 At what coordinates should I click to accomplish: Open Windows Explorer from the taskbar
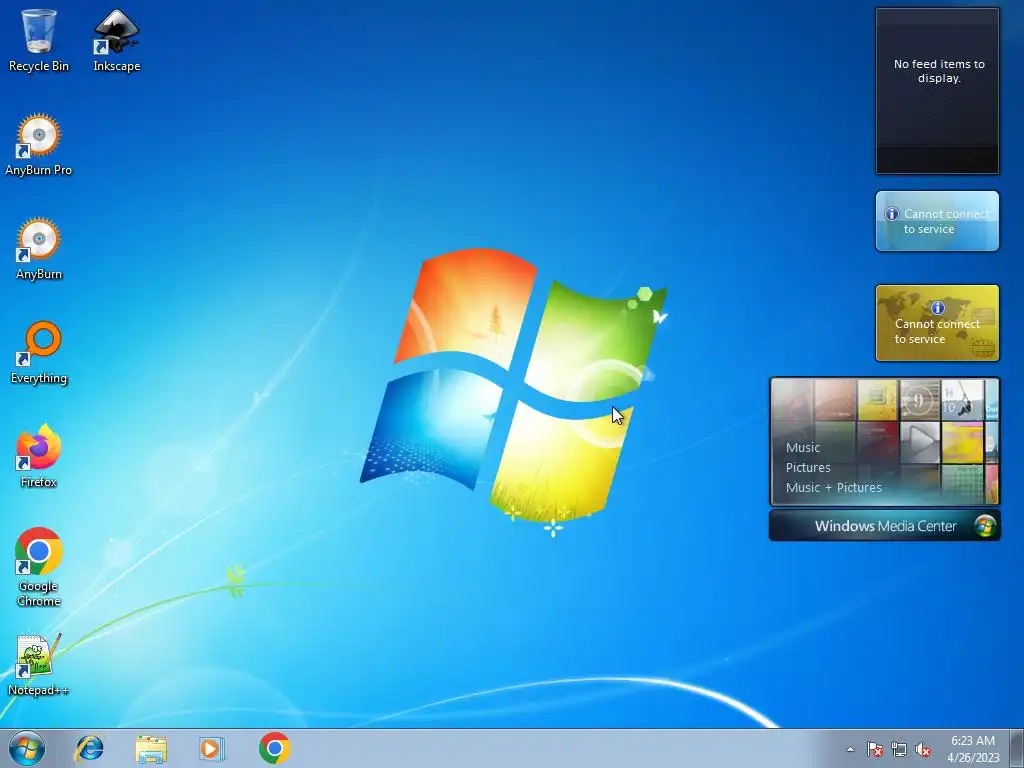click(x=151, y=748)
